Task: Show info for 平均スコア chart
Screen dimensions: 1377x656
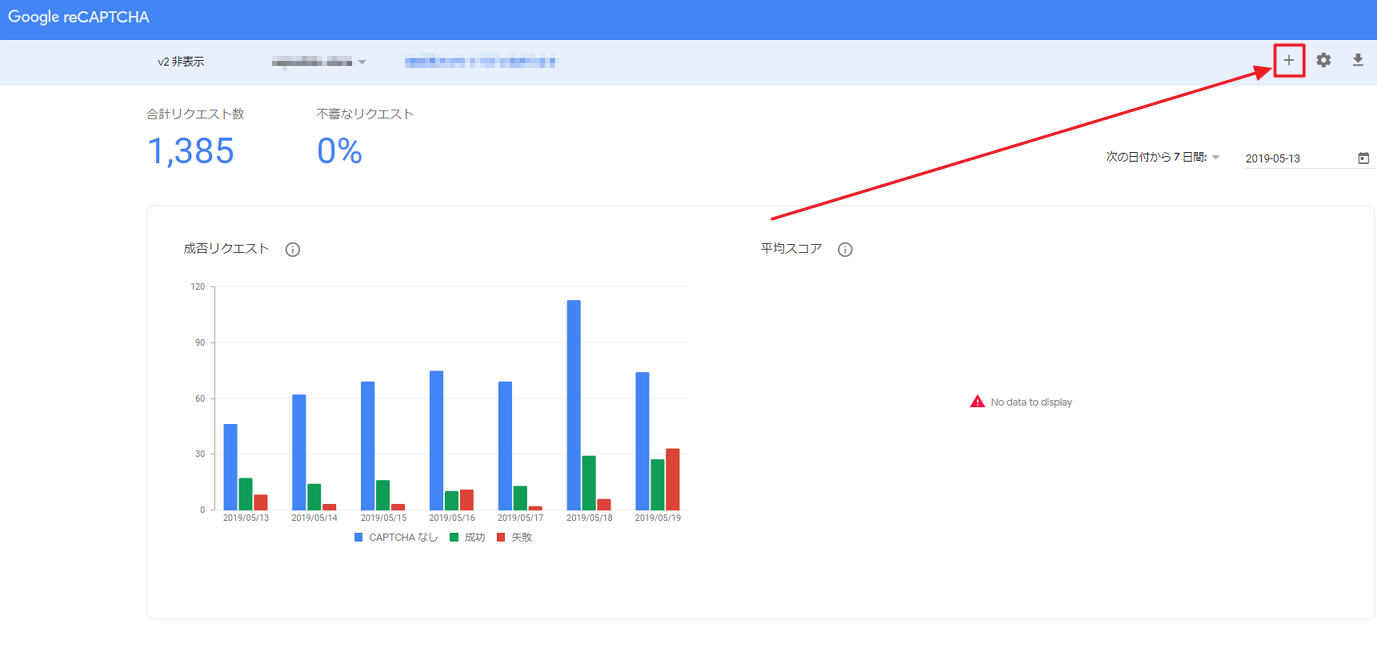Action: coord(845,250)
